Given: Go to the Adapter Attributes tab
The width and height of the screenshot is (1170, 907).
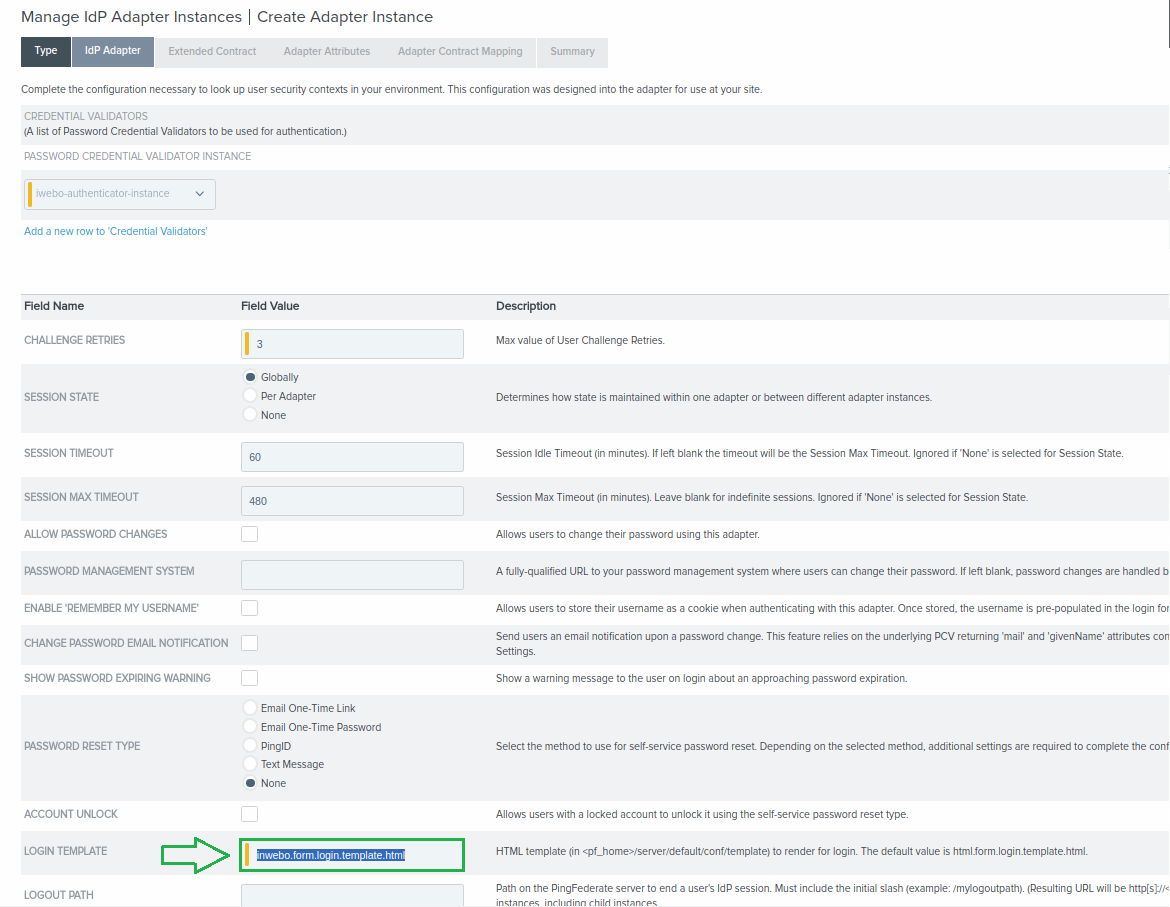Looking at the screenshot, I should pos(327,52).
